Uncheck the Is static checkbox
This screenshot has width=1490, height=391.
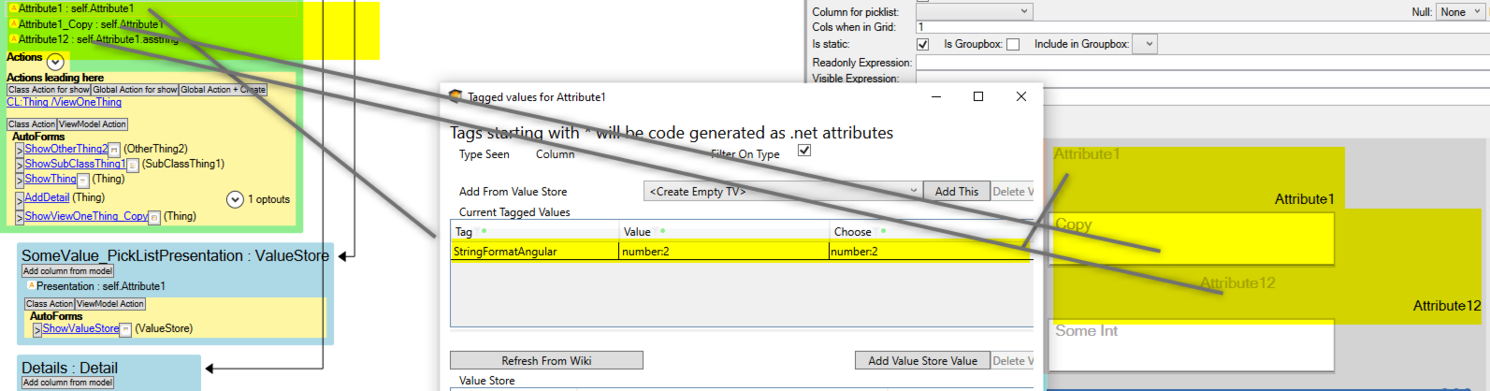pos(923,44)
